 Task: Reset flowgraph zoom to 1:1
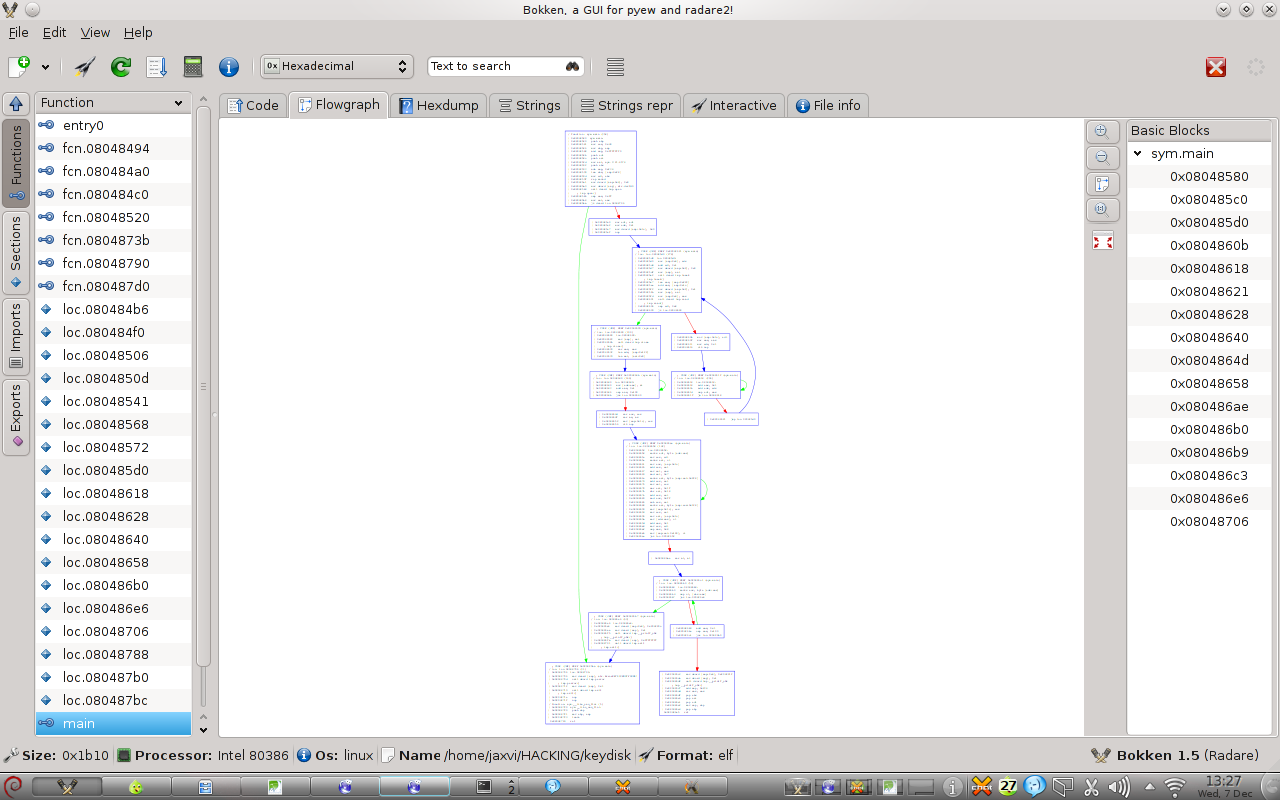tap(1102, 209)
